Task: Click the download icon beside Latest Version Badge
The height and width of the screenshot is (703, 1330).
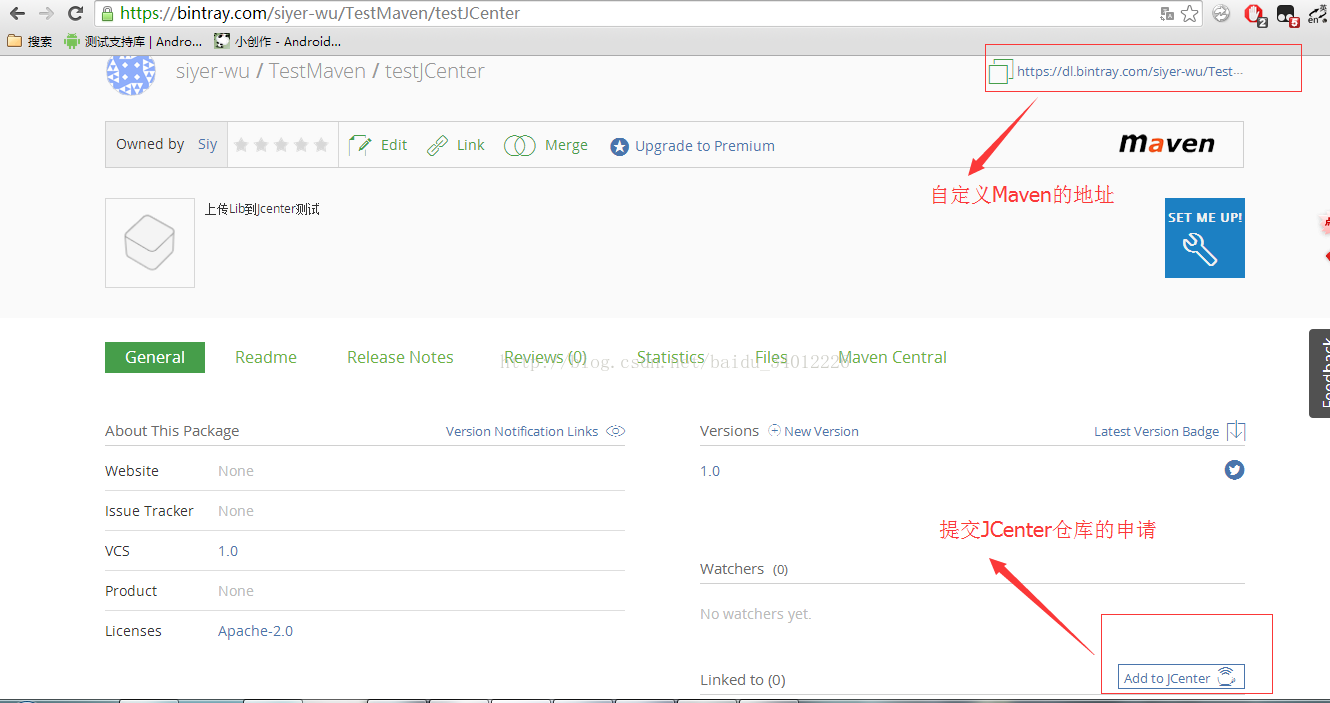Action: pos(1236,431)
